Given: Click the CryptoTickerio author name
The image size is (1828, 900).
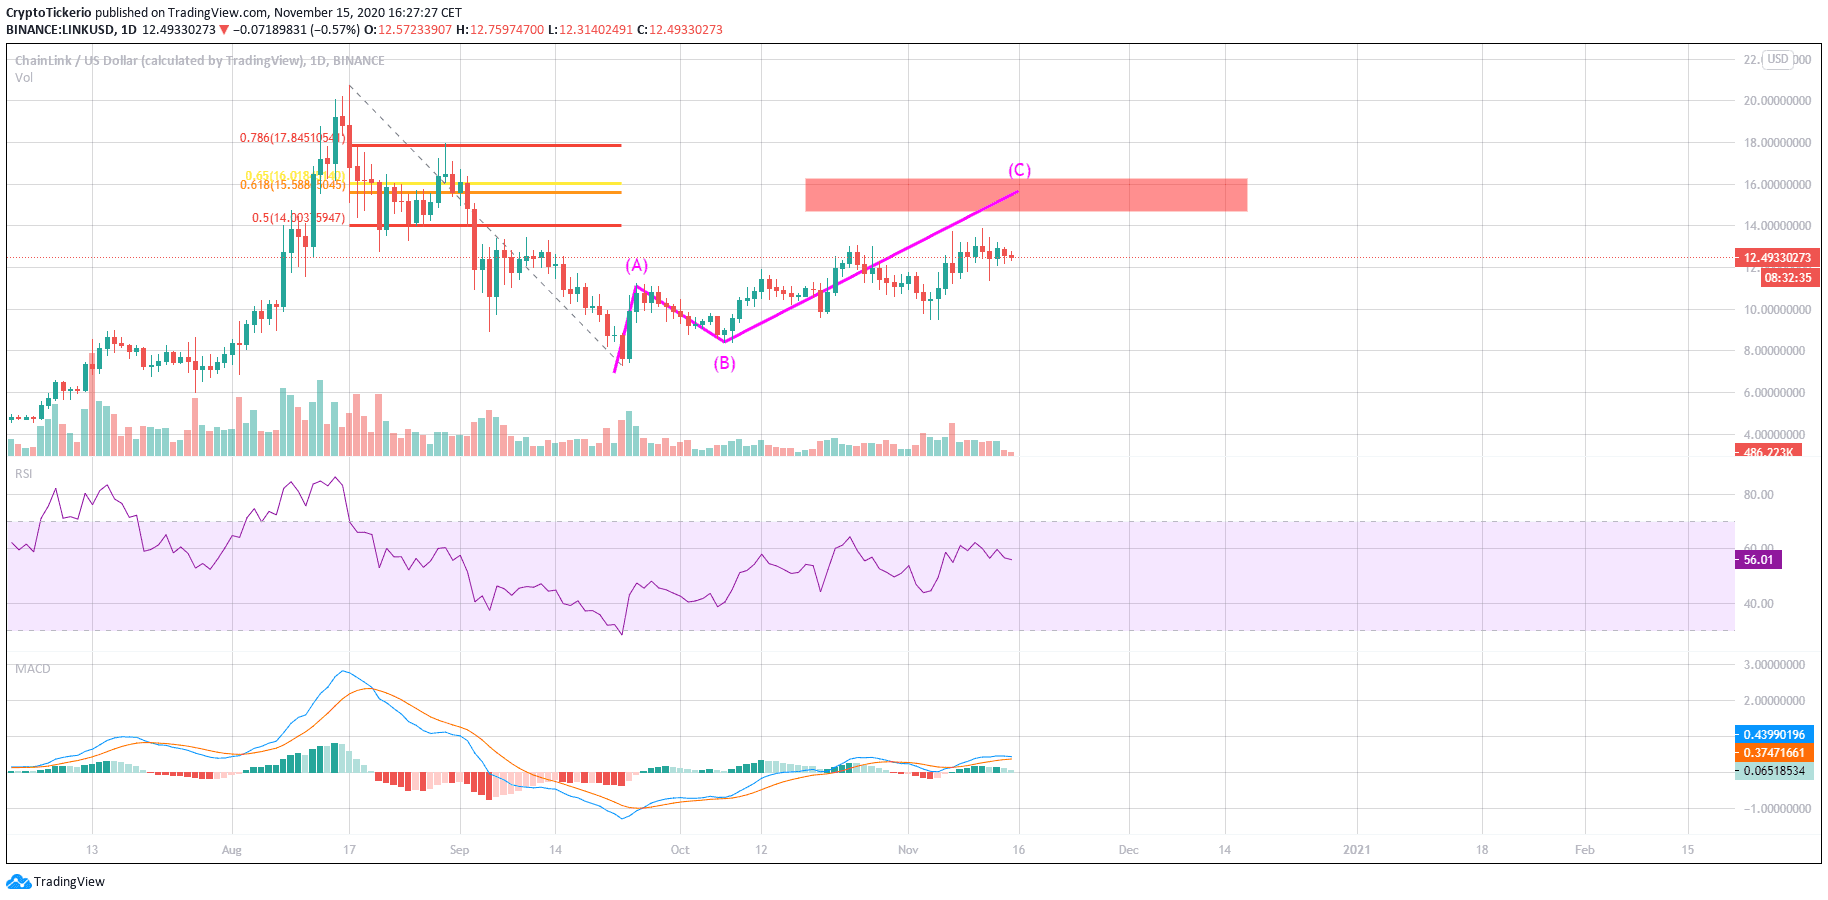Looking at the screenshot, I should click(x=49, y=13).
